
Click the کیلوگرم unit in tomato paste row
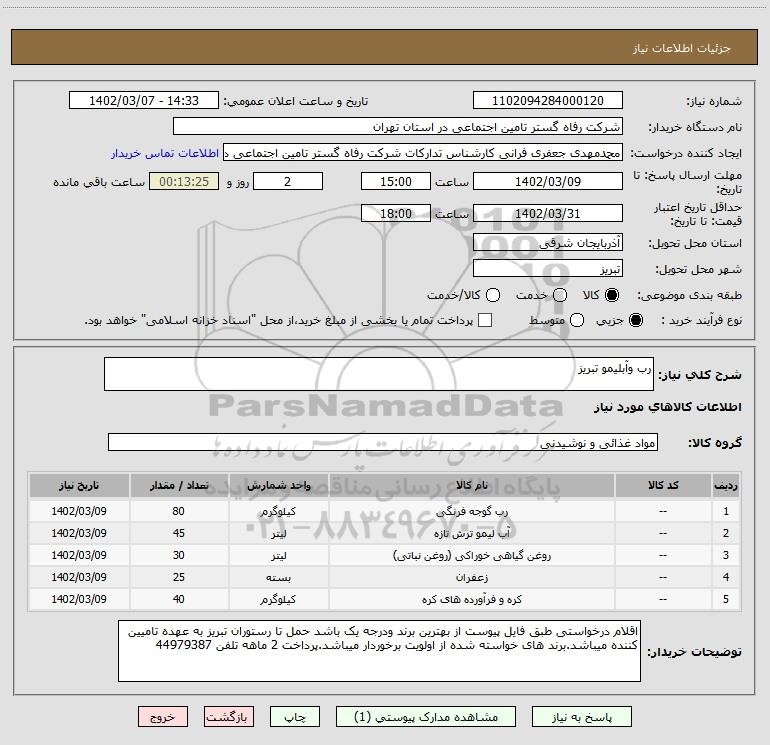(x=278, y=511)
